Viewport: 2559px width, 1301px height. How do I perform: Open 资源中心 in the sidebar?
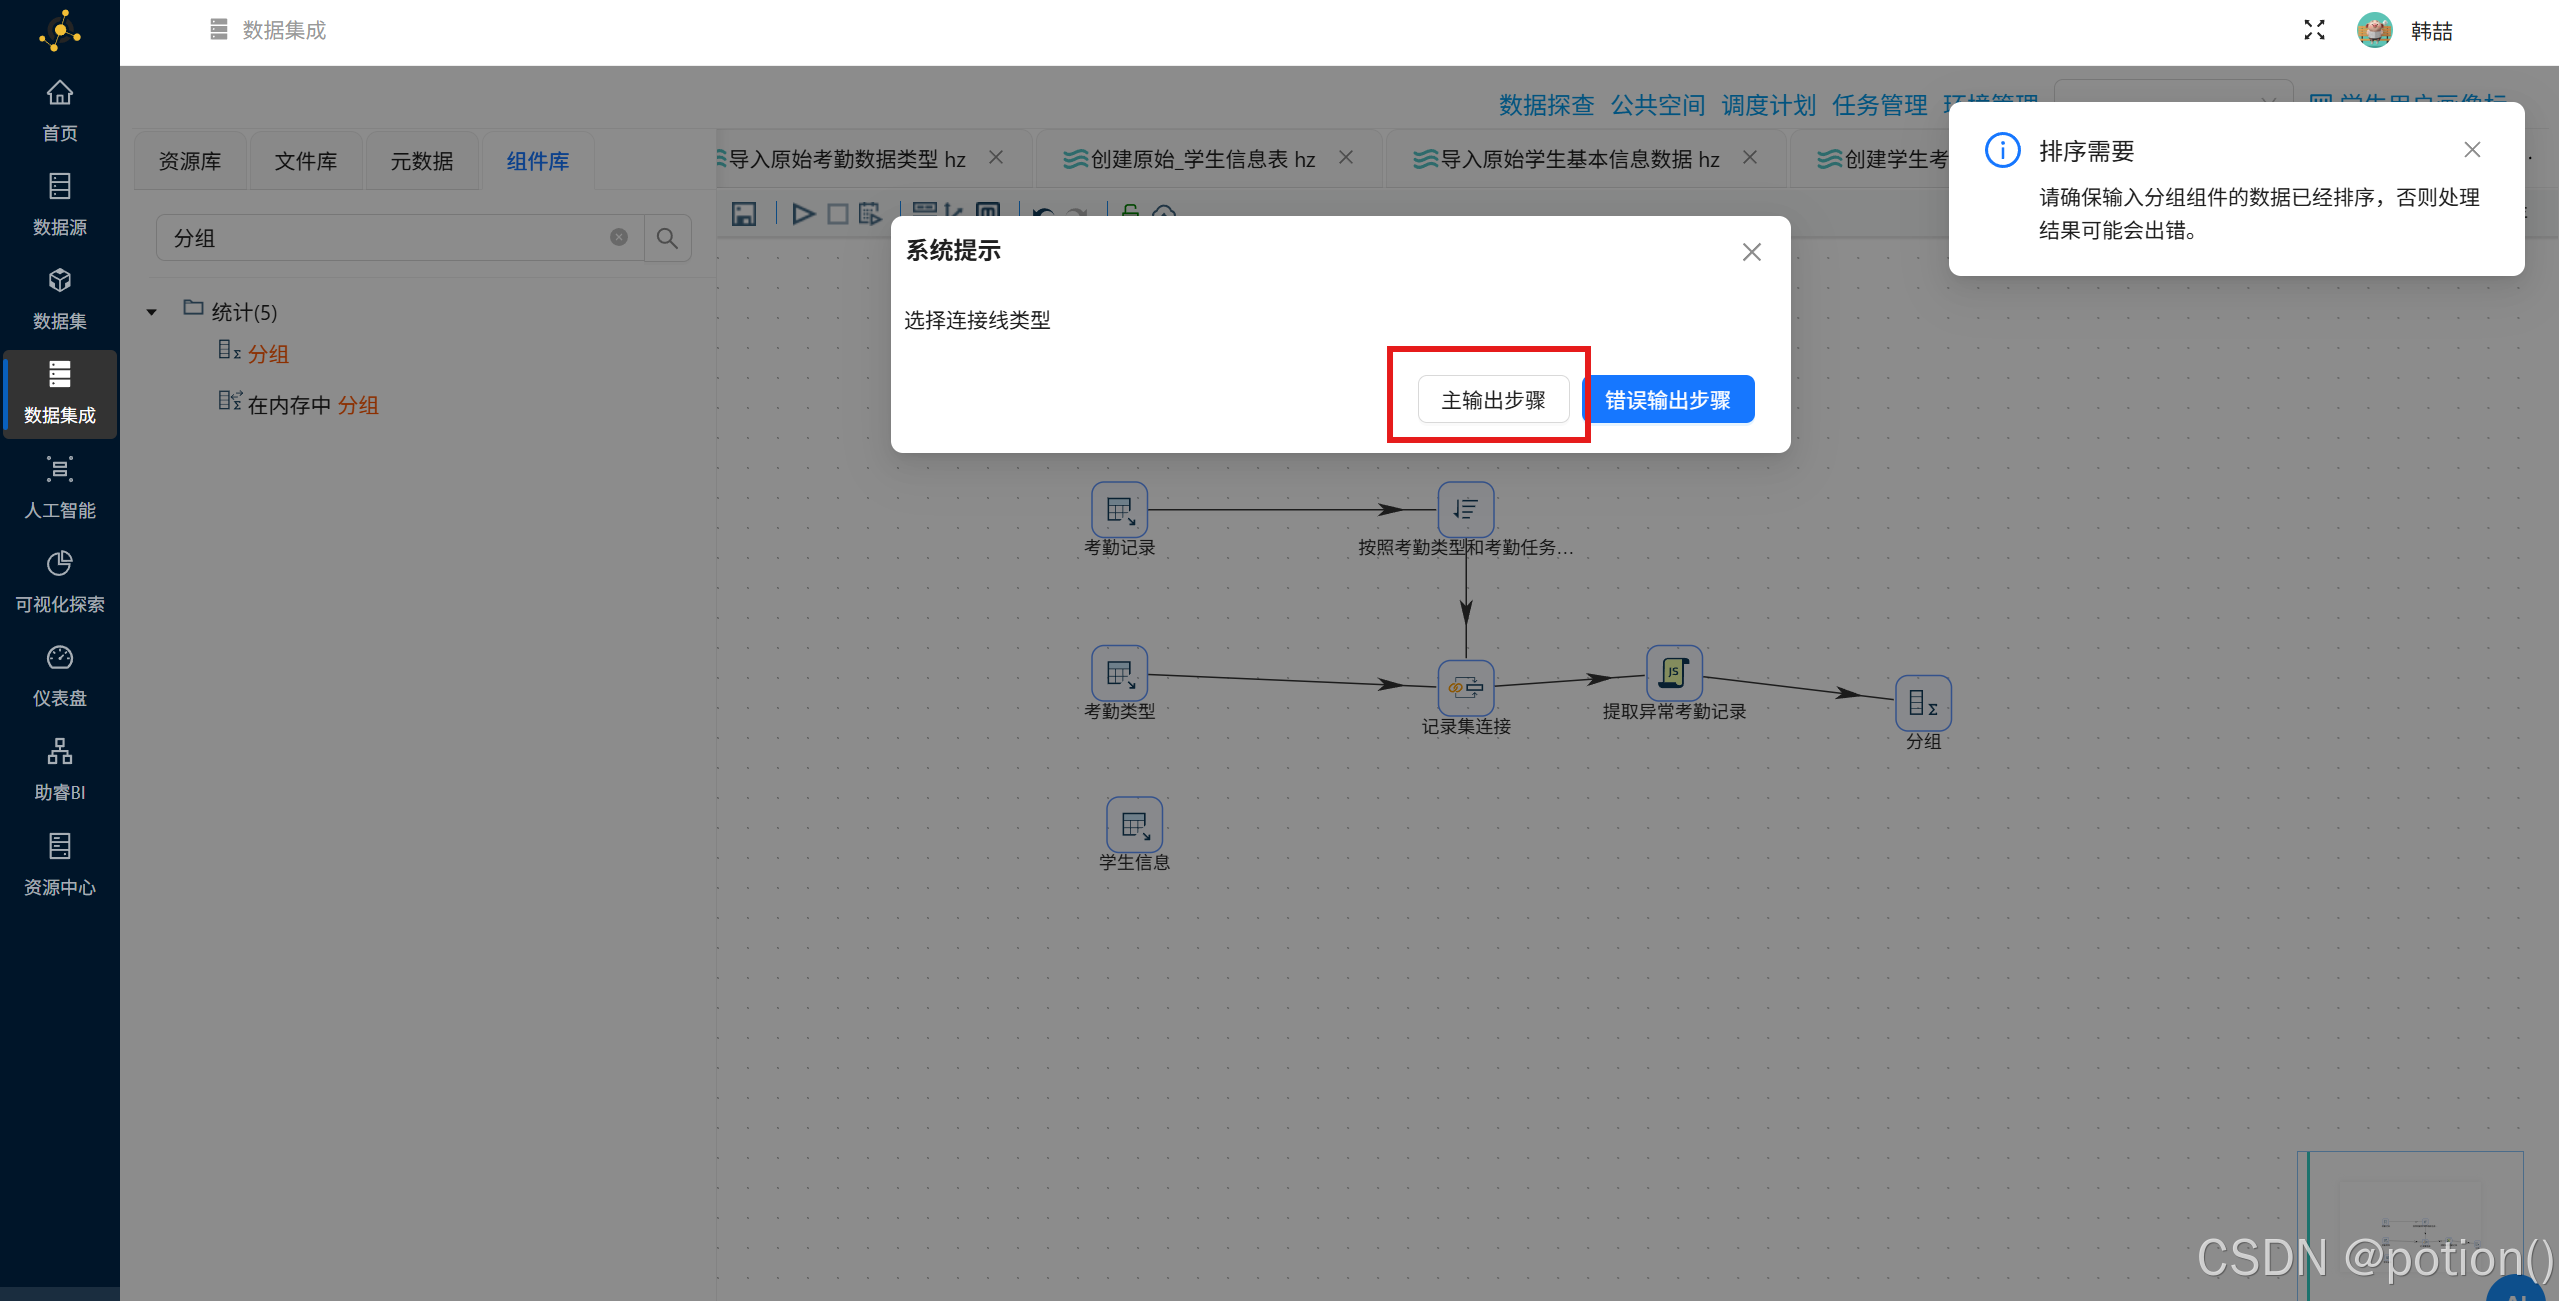pyautogui.click(x=60, y=864)
